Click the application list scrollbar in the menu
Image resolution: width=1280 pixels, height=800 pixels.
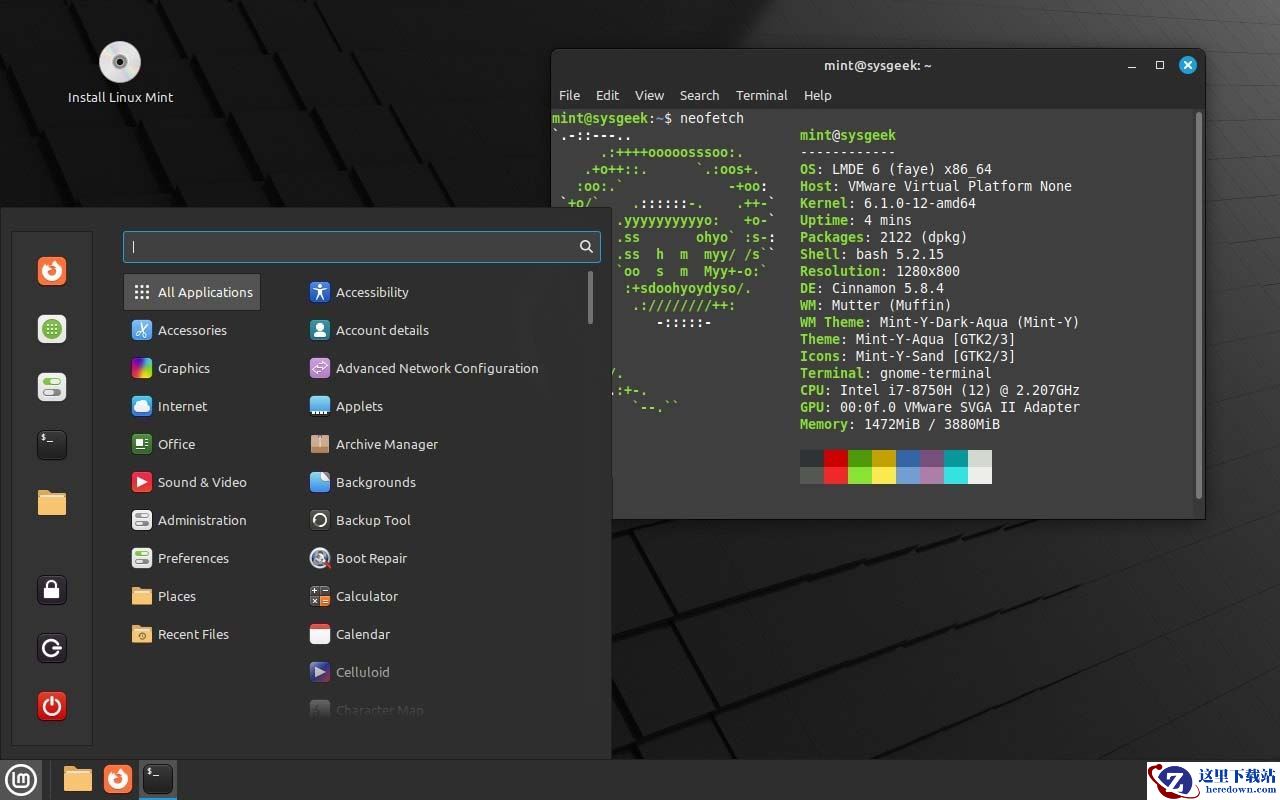click(x=591, y=299)
